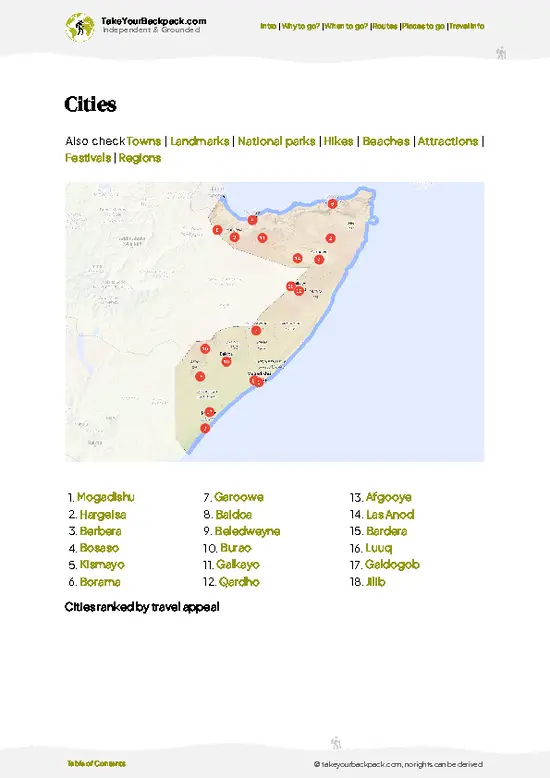Image resolution: width=550 pixels, height=778 pixels.
Task: Open the Berbera city link in list
Action: click(x=101, y=531)
